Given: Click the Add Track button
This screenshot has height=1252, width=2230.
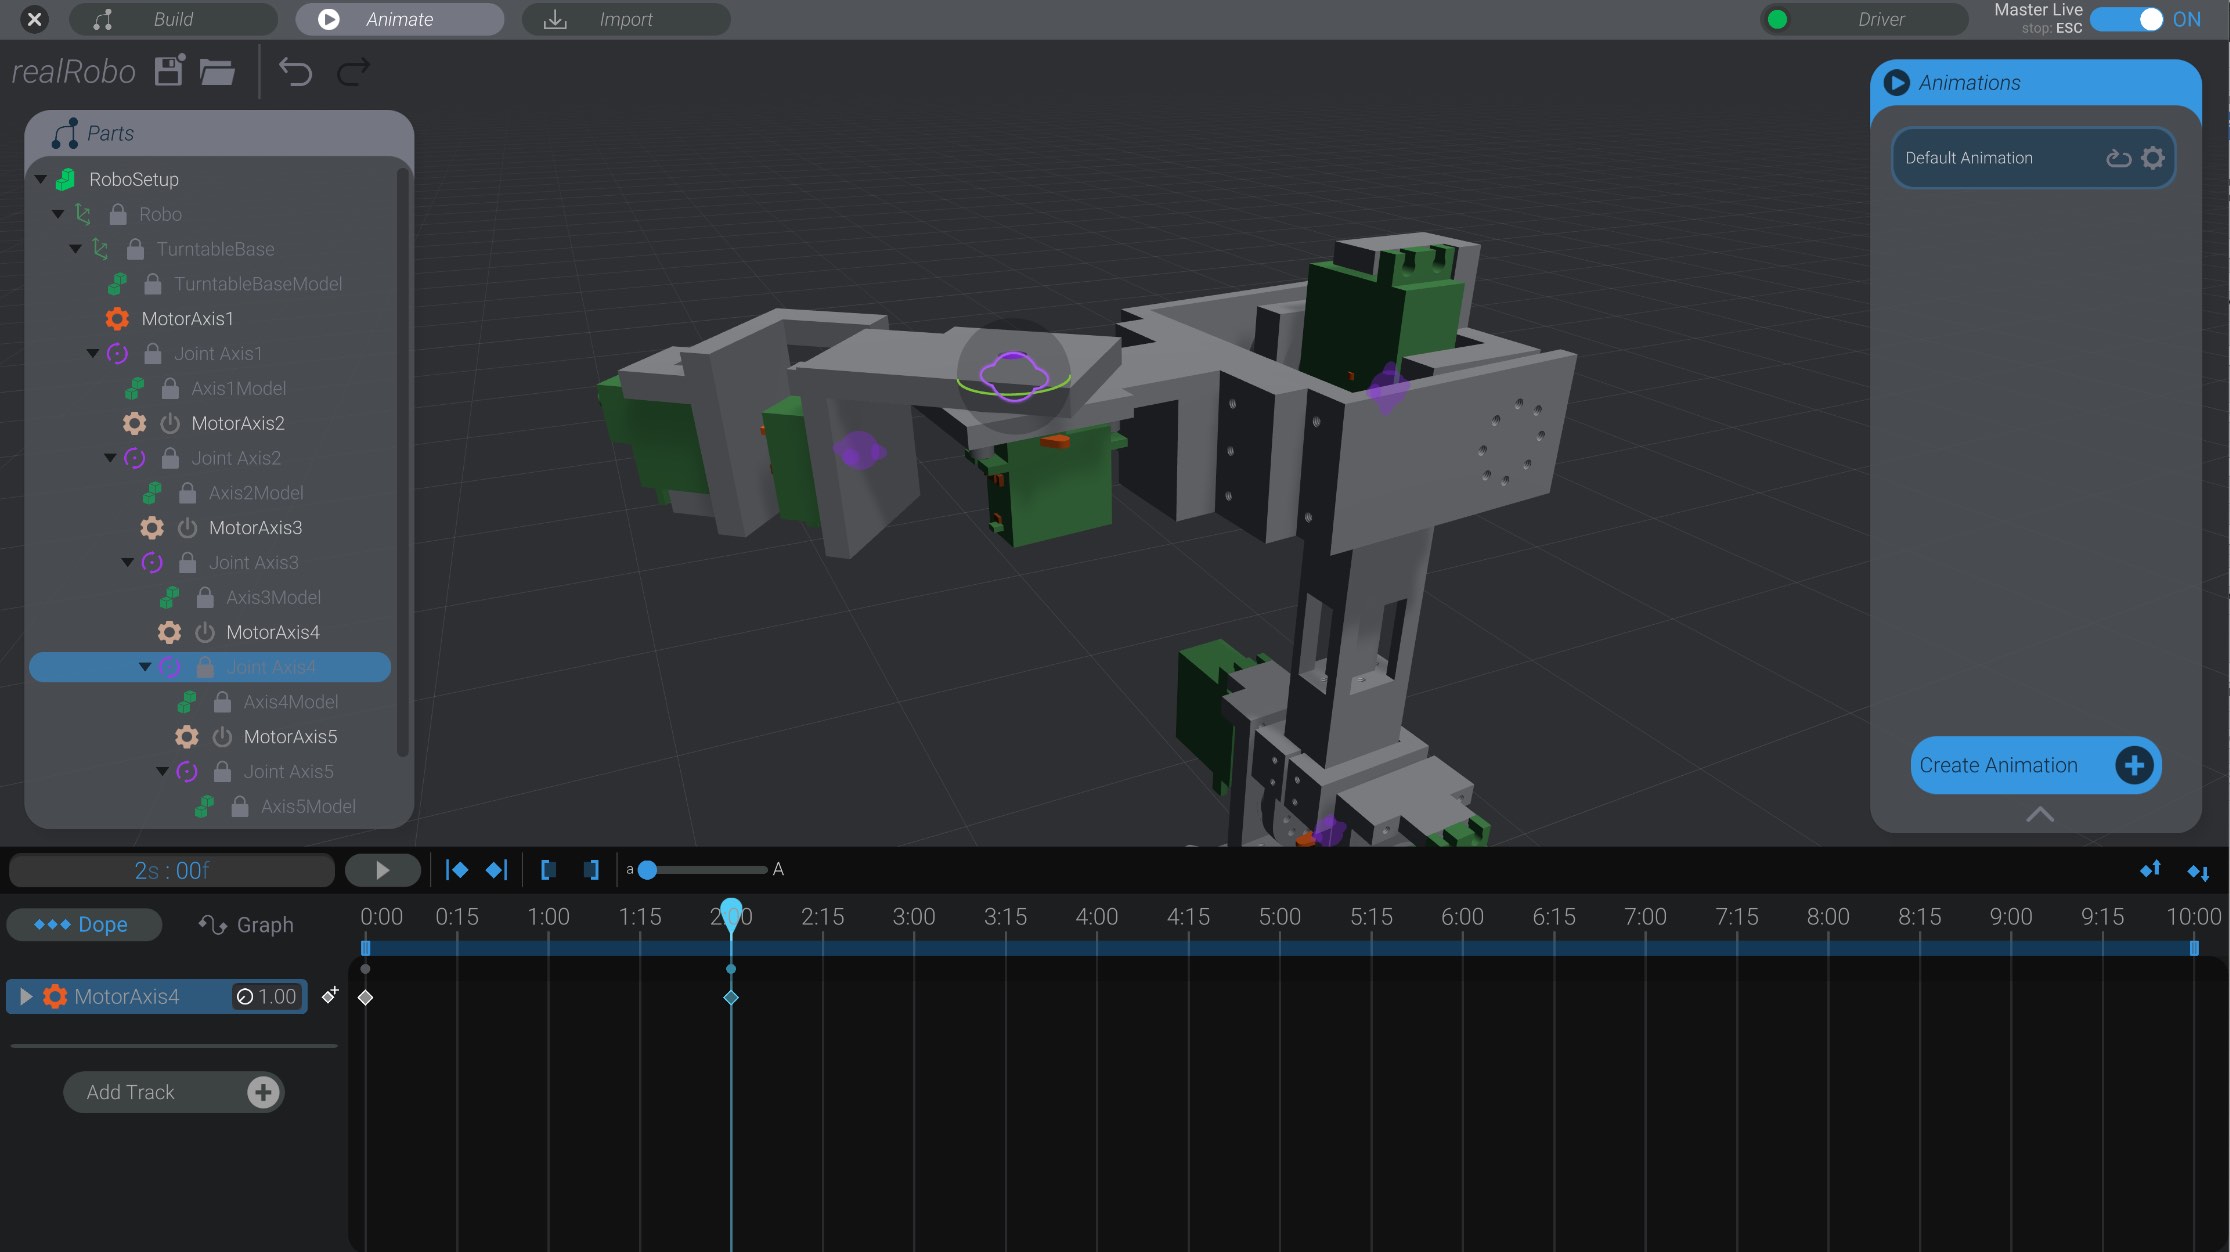Looking at the screenshot, I should (172, 1091).
